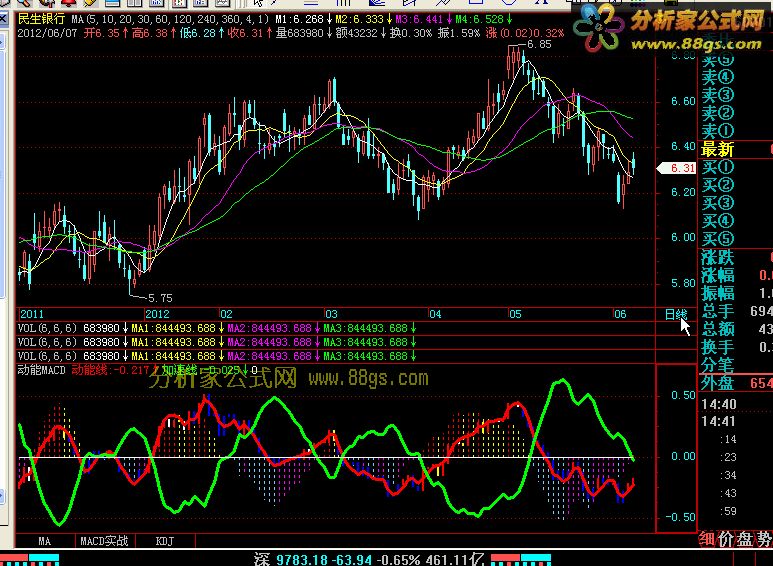This screenshot has height=566, width=773.
Task: Click the 6.60 price axis label
Action: pos(683,102)
